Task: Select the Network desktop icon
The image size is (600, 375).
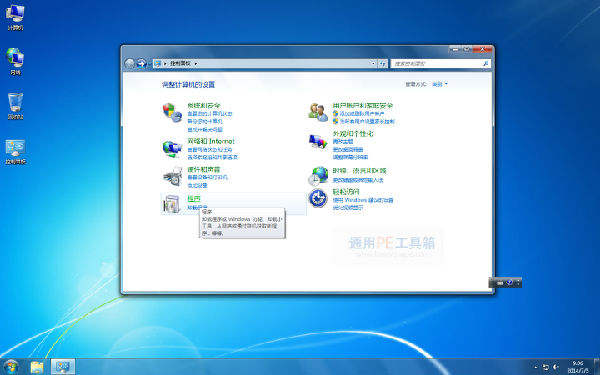Action: coord(15,62)
